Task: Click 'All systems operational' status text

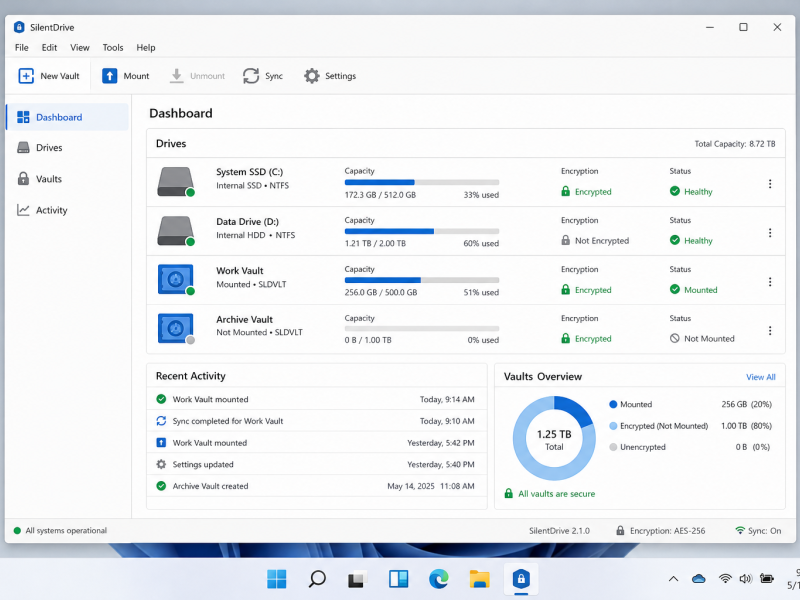Action: tap(66, 531)
